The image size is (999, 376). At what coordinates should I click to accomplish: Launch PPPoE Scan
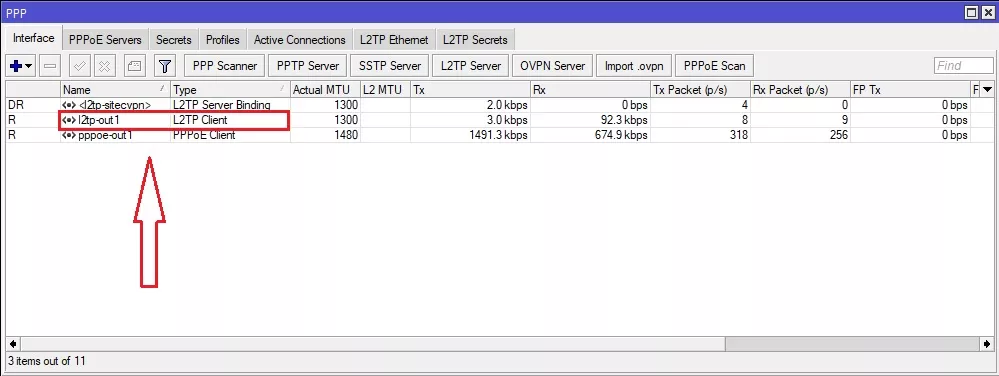pos(715,66)
